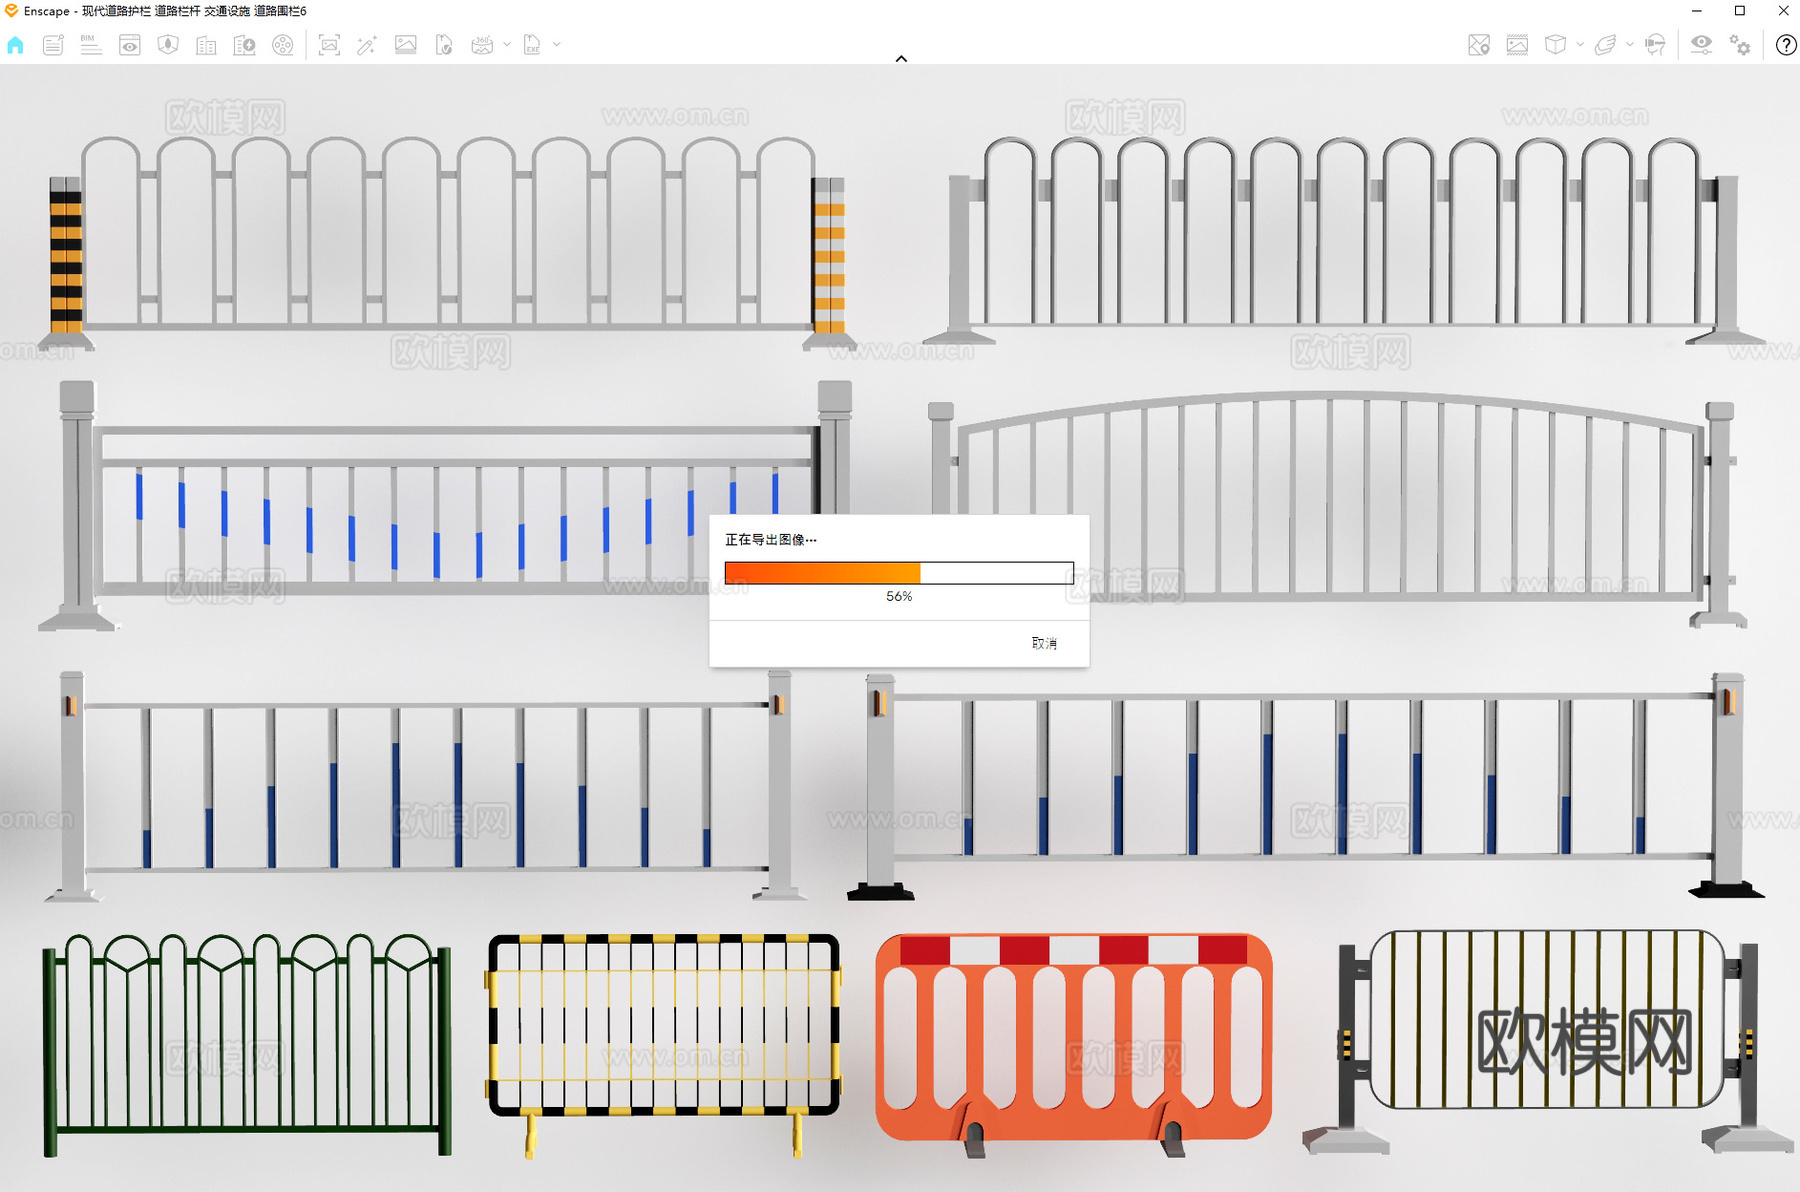Expand the cube view mode dropdown arrow
This screenshot has height=1192, width=1800.
pyautogui.click(x=1580, y=45)
